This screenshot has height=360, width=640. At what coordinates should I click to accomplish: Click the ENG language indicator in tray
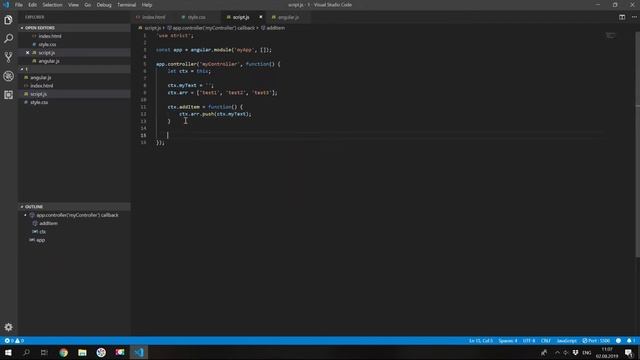coord(587,352)
